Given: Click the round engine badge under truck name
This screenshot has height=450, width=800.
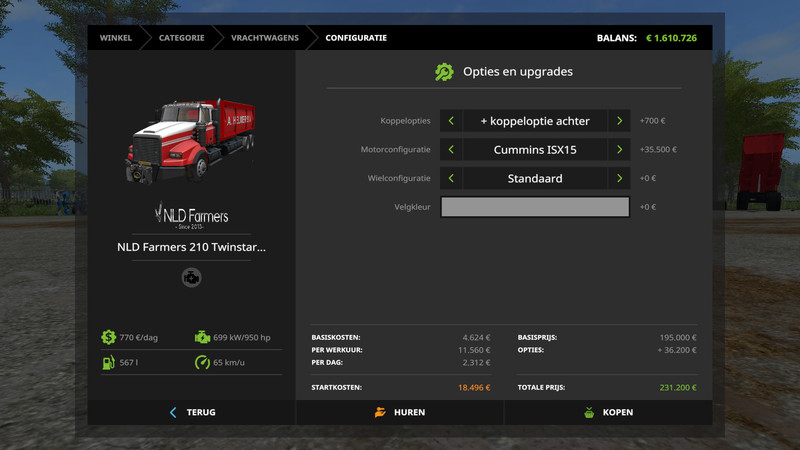Looking at the screenshot, I should point(191,278).
